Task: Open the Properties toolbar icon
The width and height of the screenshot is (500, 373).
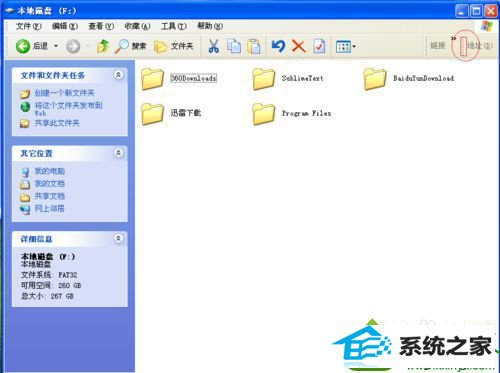Action: (319, 46)
